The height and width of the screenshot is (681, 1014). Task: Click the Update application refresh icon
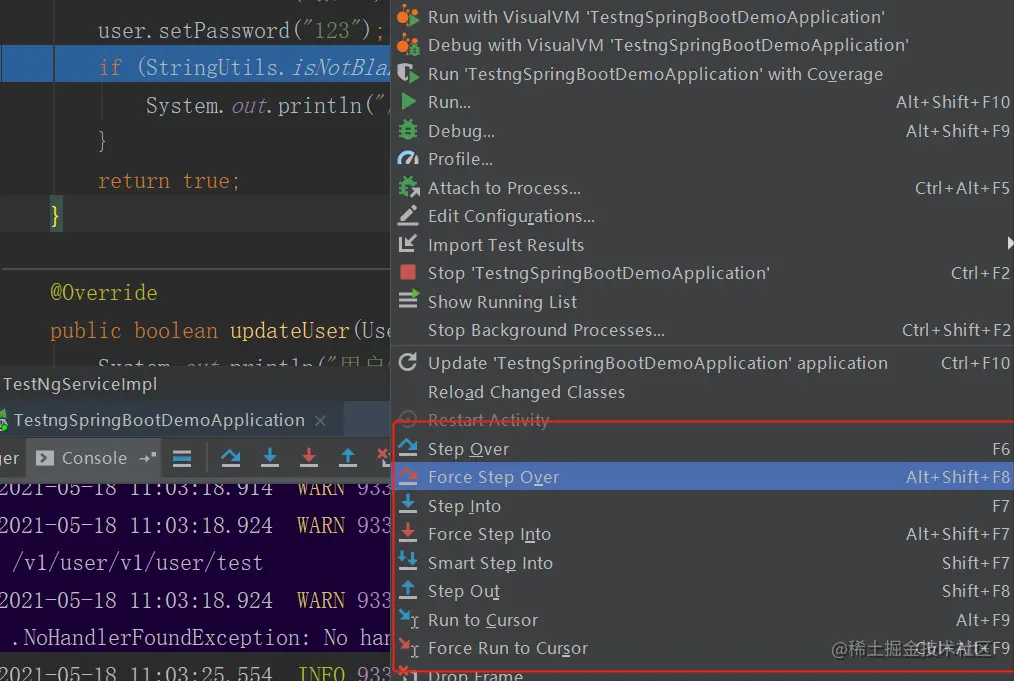tap(407, 362)
